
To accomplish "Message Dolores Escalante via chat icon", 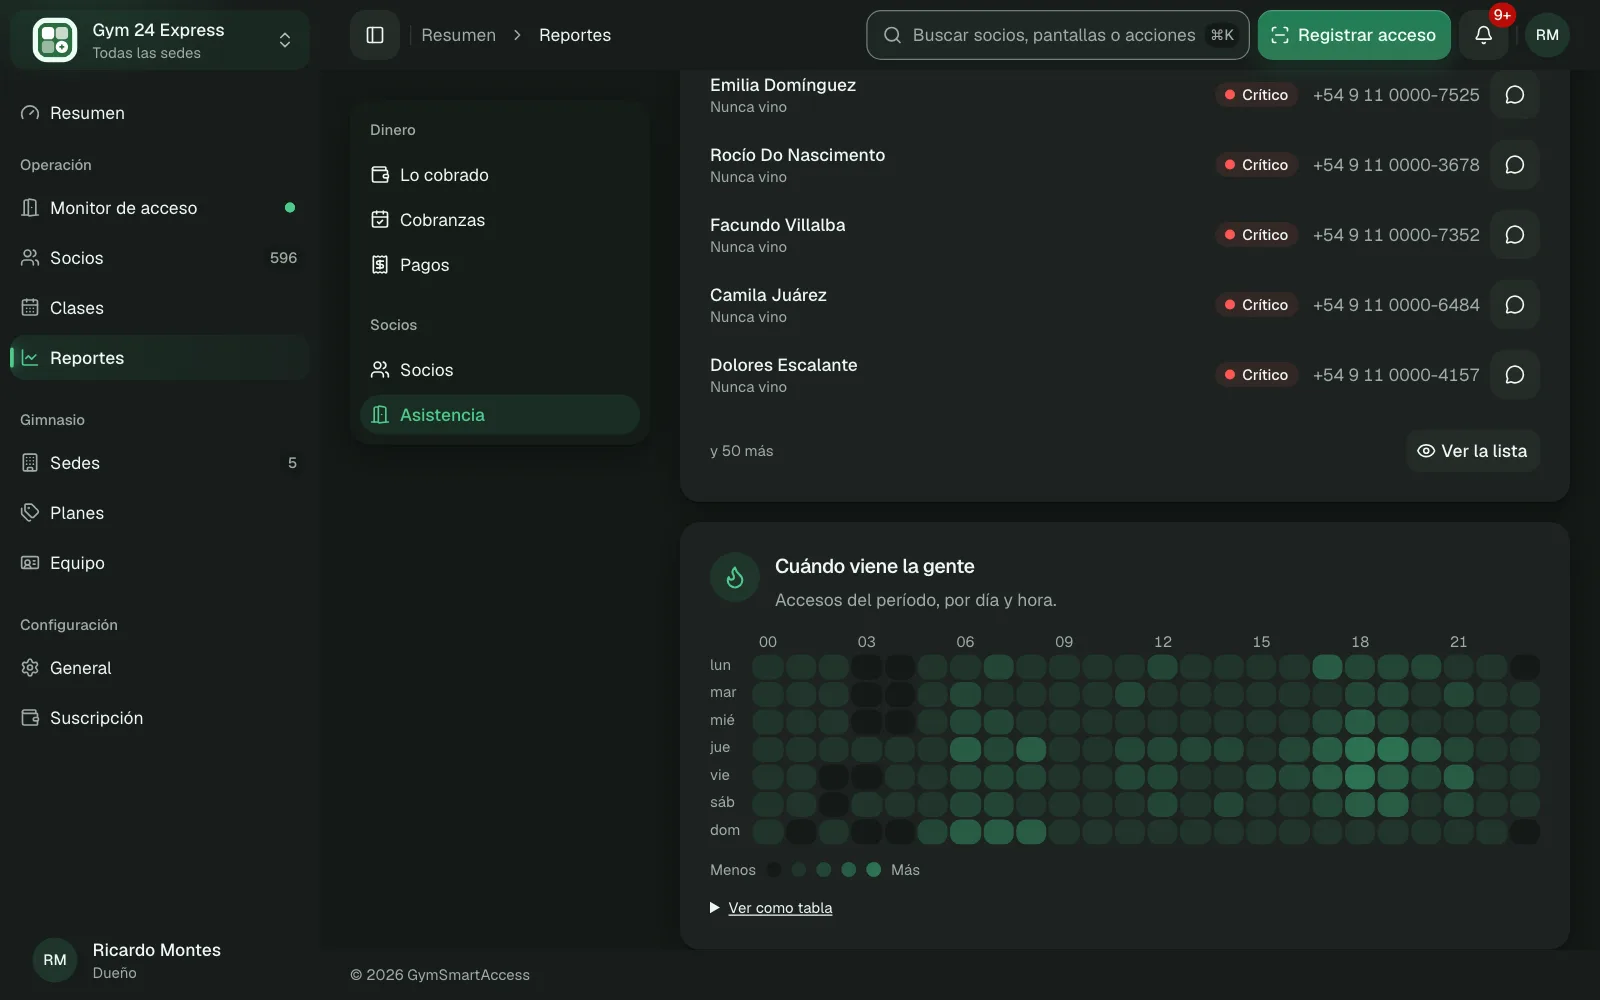I will [x=1514, y=375].
